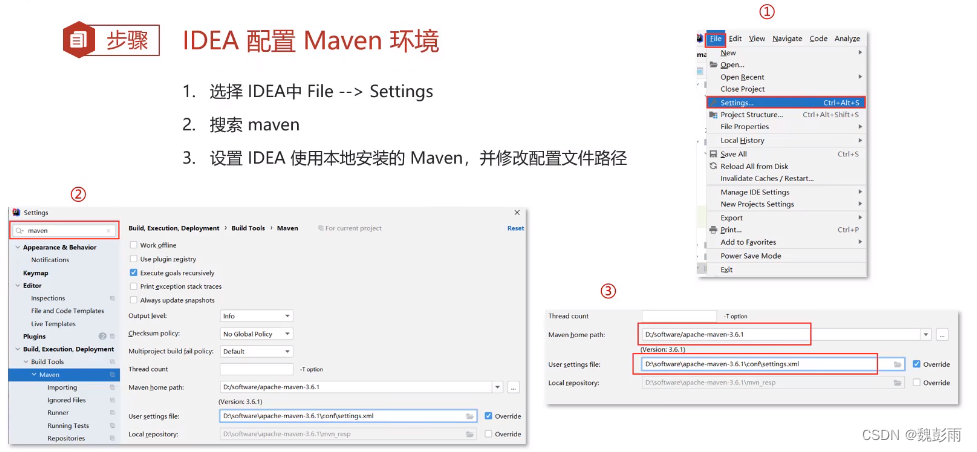Image resolution: width=977 pixels, height=452 pixels.
Task: Click the Build Tools breadcrumb
Action: [248, 229]
